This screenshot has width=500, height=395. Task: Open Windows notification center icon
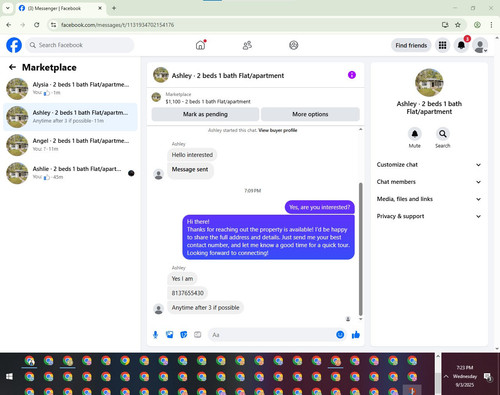[488, 377]
